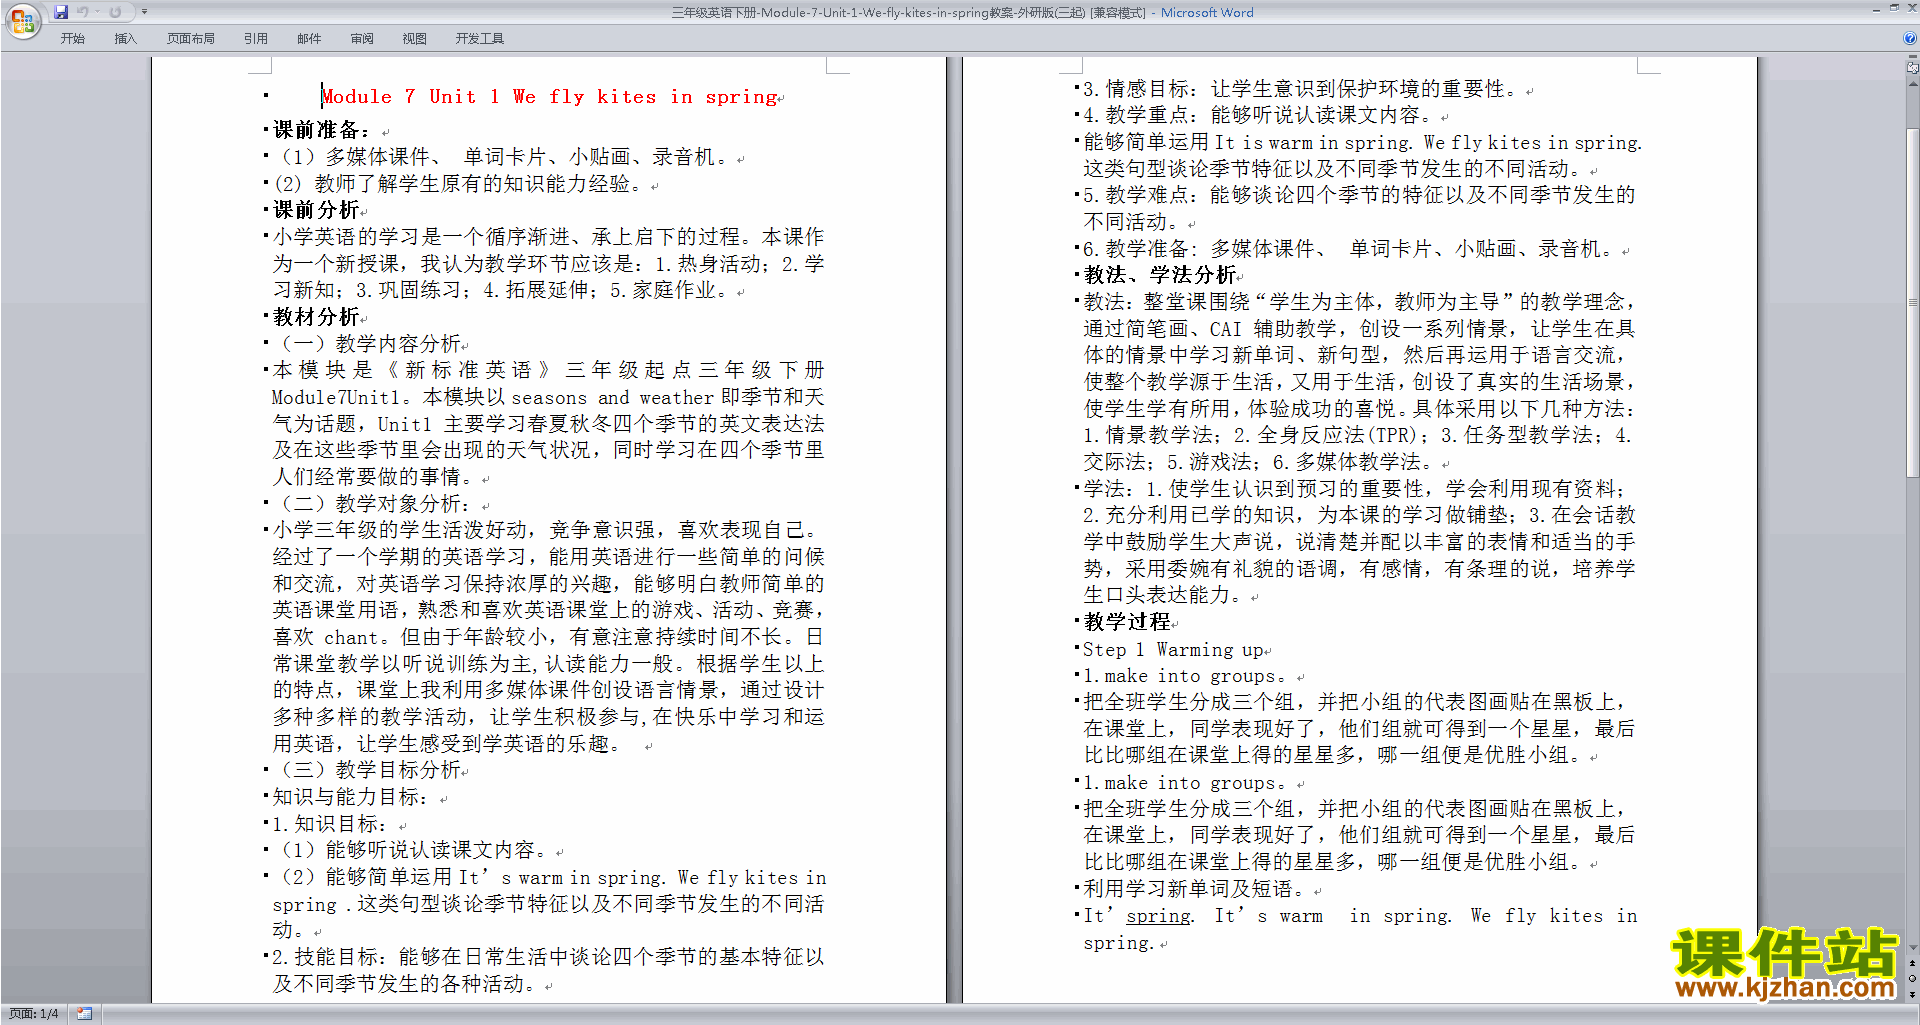Click line '6. 教学准备：多媒体课件'
Viewport: 1920px width, 1025px height.
pos(1350,249)
